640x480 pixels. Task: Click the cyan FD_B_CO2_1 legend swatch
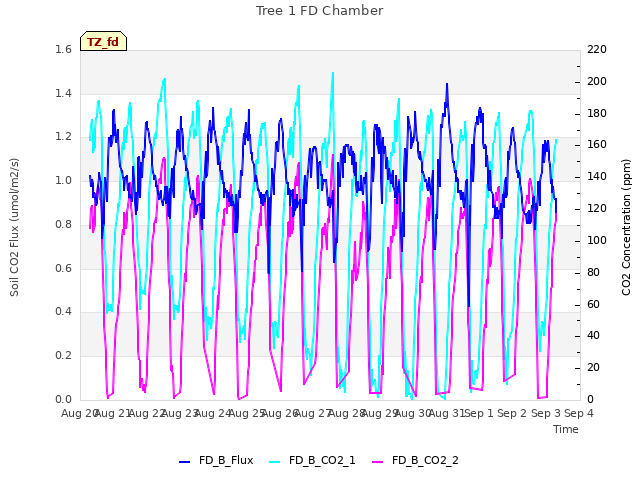click(275, 462)
